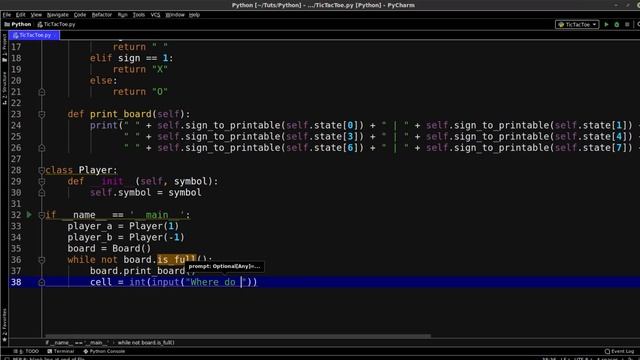The width and height of the screenshot is (640, 360).
Task: Click 'player_b = Player(-1)' on line 34
Action: pyautogui.click(x=126, y=237)
